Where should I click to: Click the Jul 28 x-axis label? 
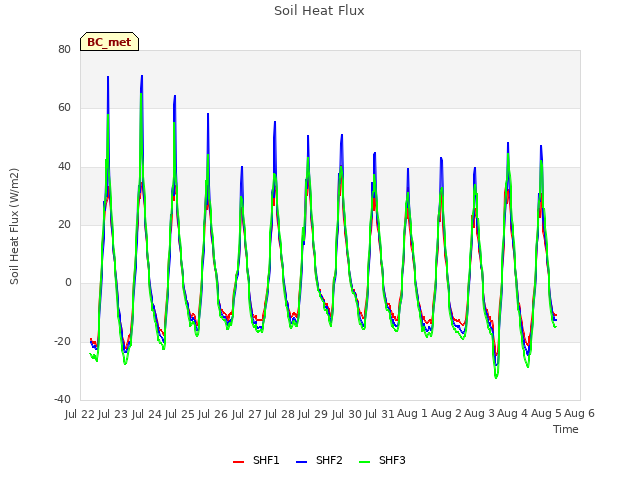(280, 414)
